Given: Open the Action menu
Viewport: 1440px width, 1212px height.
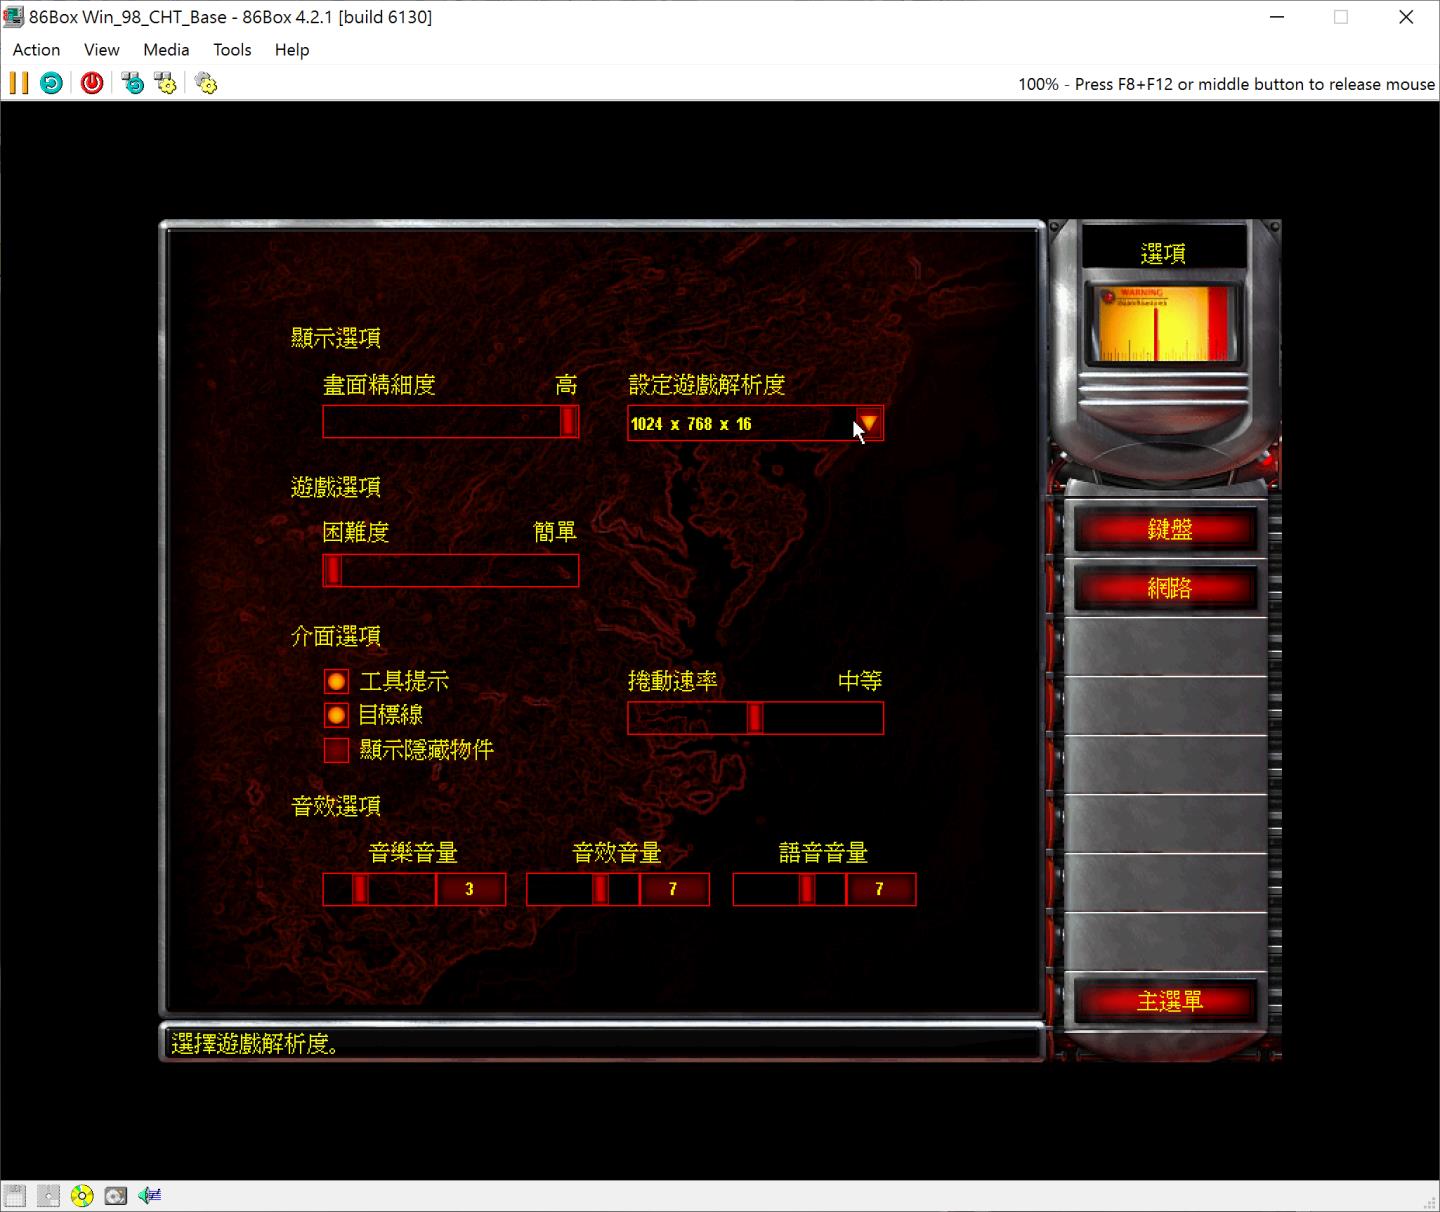Looking at the screenshot, I should tap(36, 49).
